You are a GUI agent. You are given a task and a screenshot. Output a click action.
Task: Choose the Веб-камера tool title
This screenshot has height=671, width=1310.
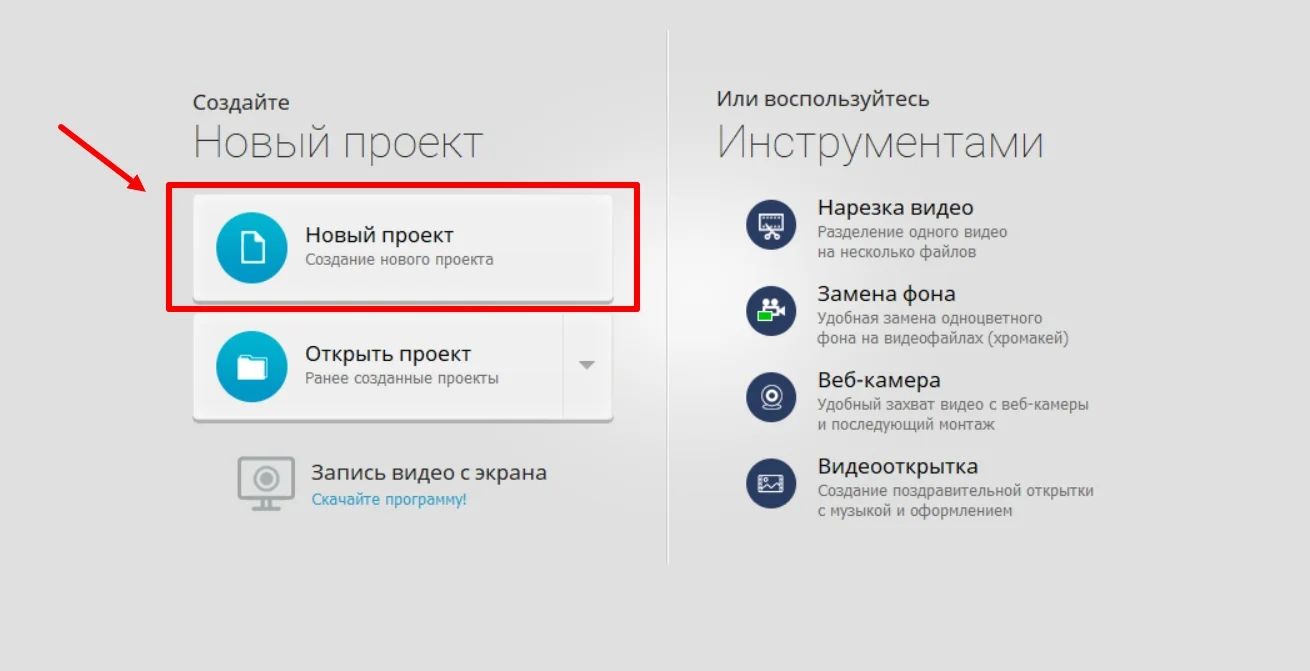[878, 381]
